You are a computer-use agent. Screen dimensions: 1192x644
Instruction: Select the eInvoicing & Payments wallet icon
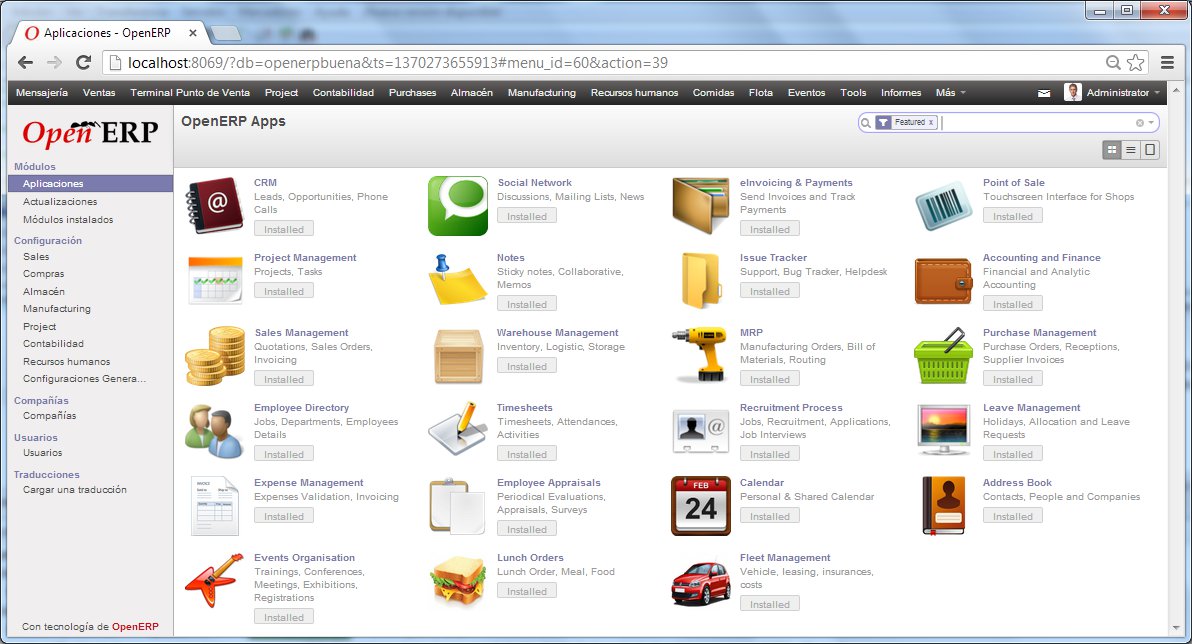tap(701, 205)
